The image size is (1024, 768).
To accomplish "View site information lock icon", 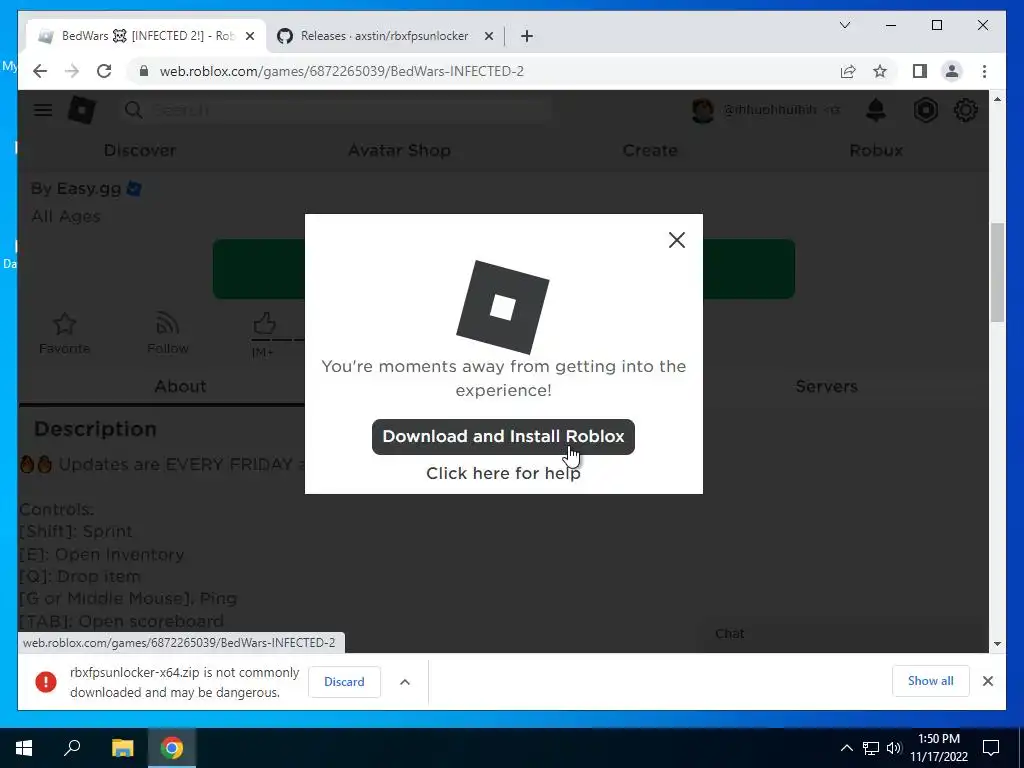I will [144, 71].
